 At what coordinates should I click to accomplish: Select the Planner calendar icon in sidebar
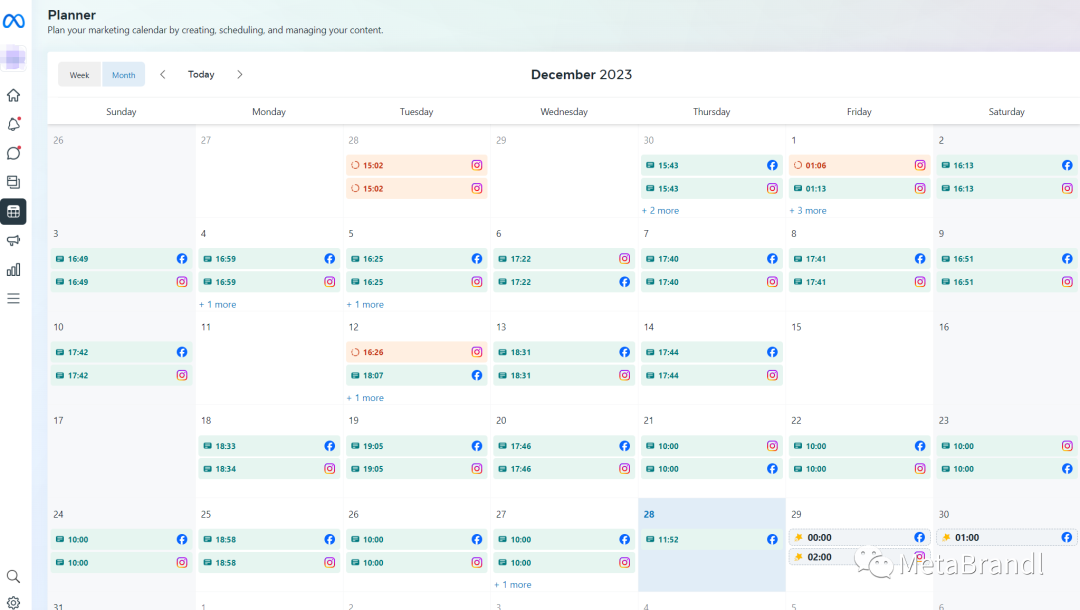click(x=13, y=211)
